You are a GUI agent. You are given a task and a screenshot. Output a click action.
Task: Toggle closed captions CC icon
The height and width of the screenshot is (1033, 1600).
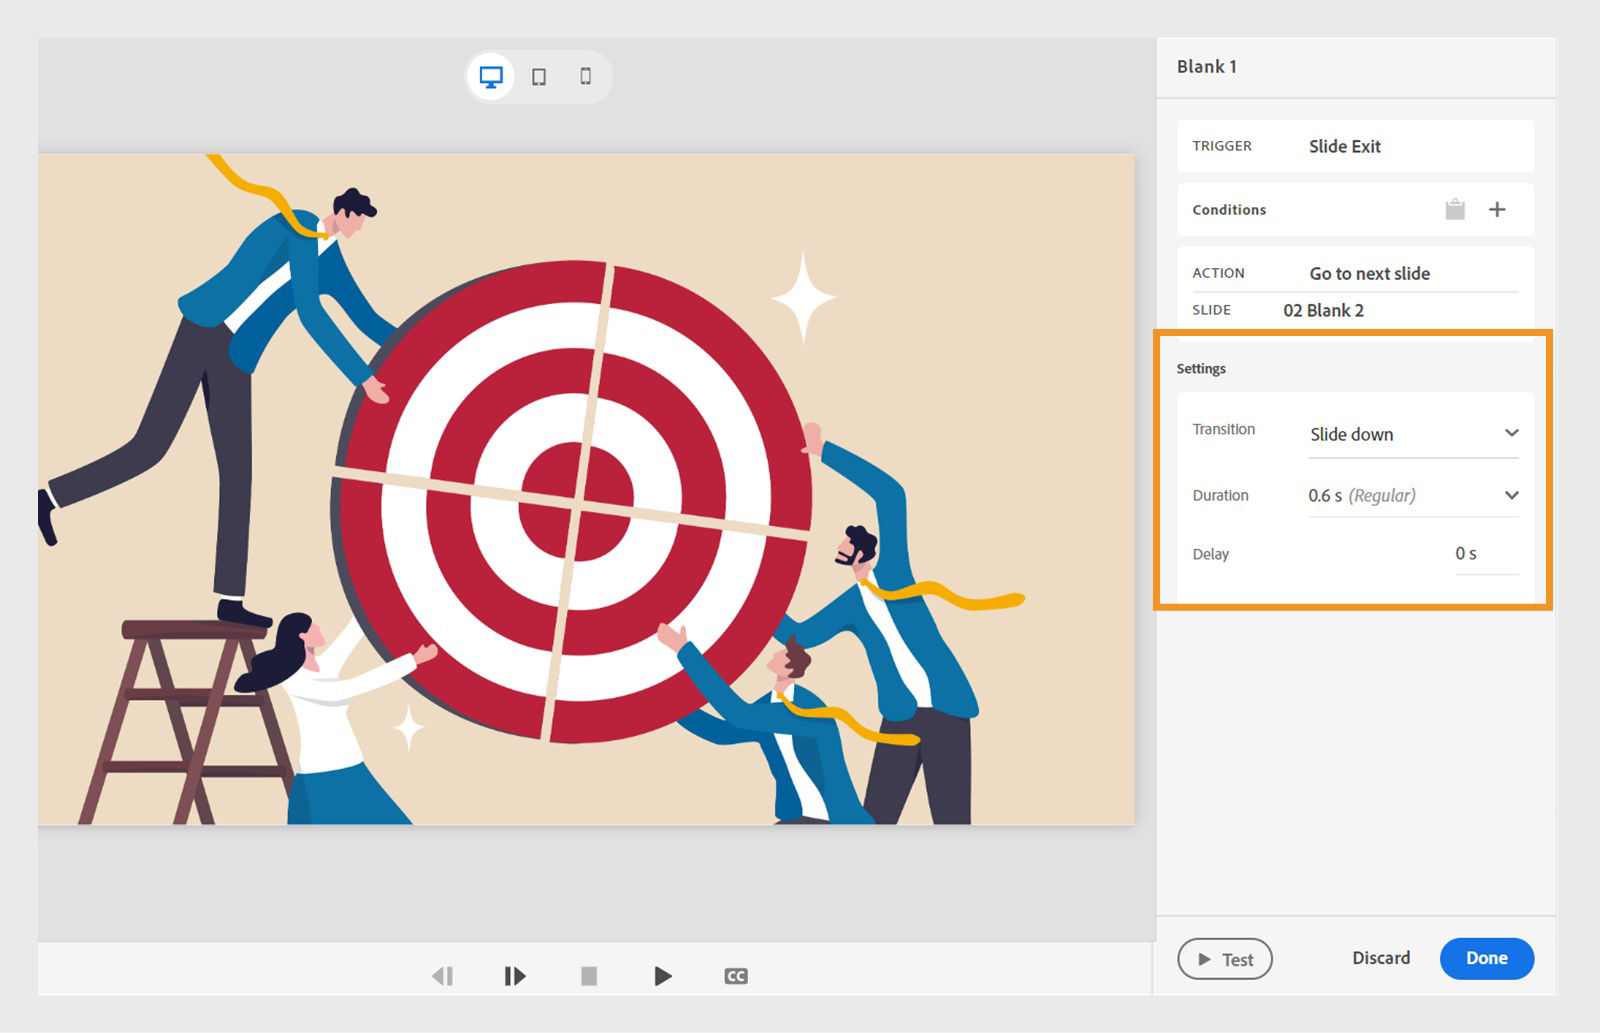pyautogui.click(x=736, y=976)
